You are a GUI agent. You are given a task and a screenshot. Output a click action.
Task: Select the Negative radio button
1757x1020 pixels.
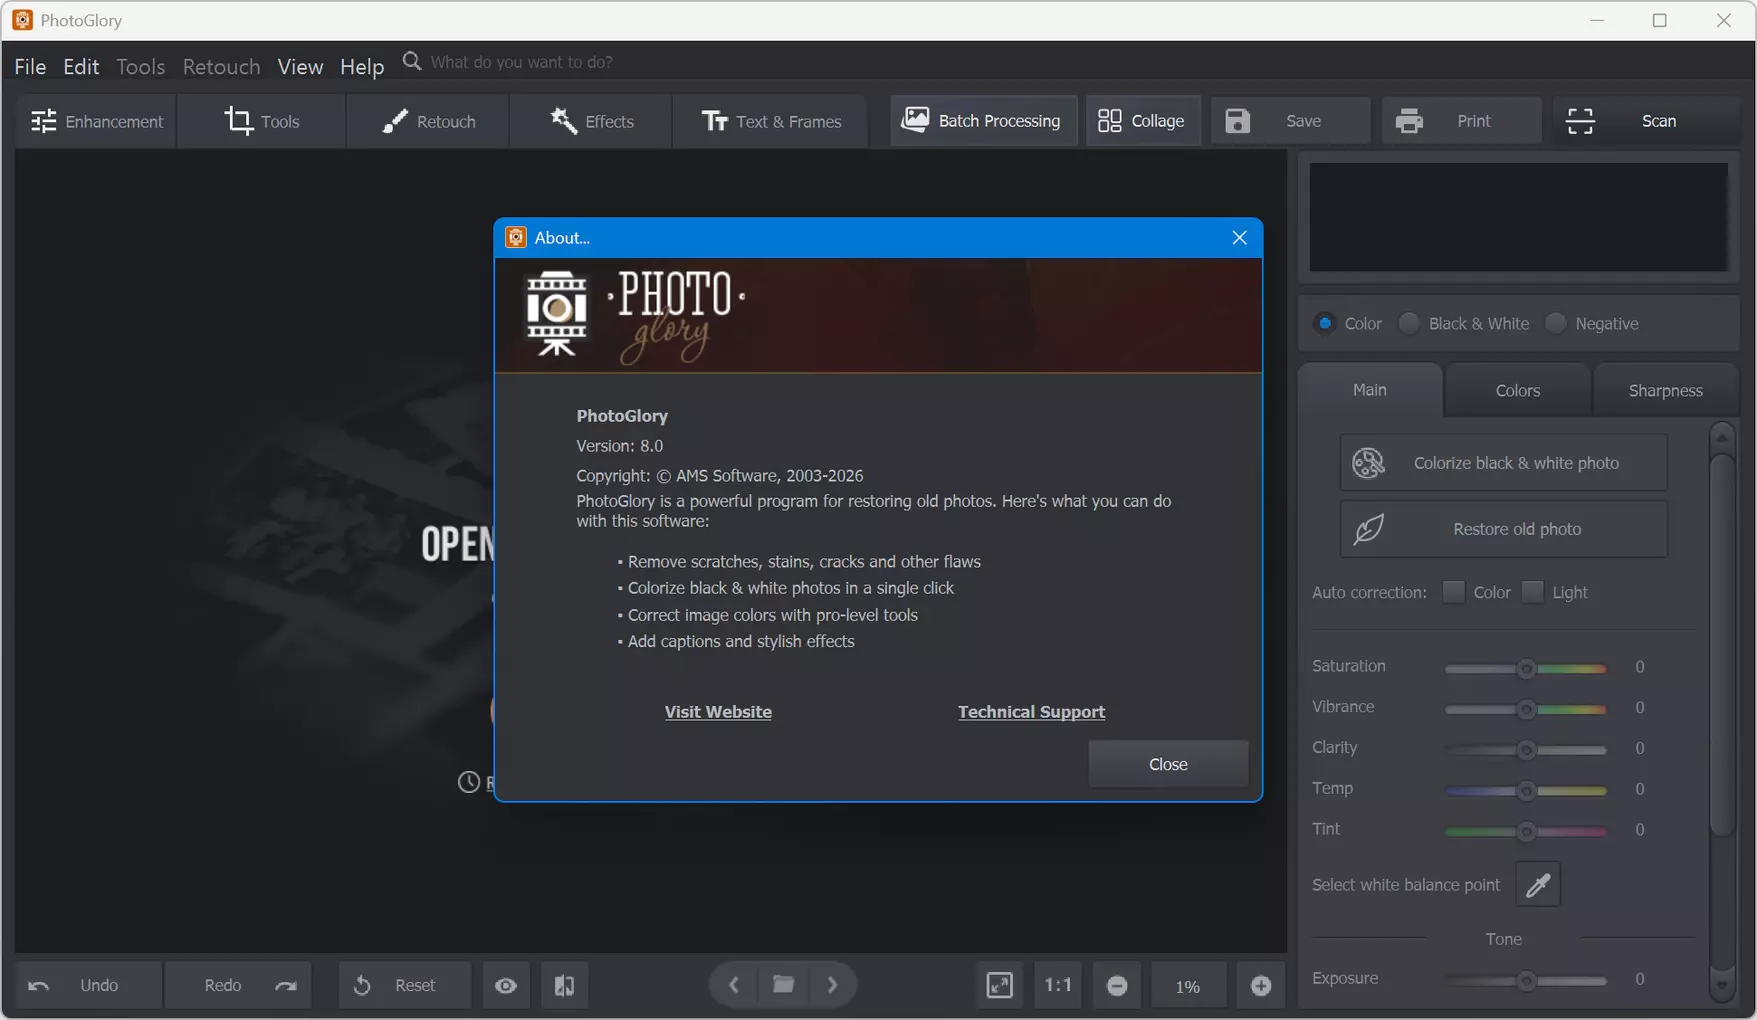click(x=1555, y=323)
